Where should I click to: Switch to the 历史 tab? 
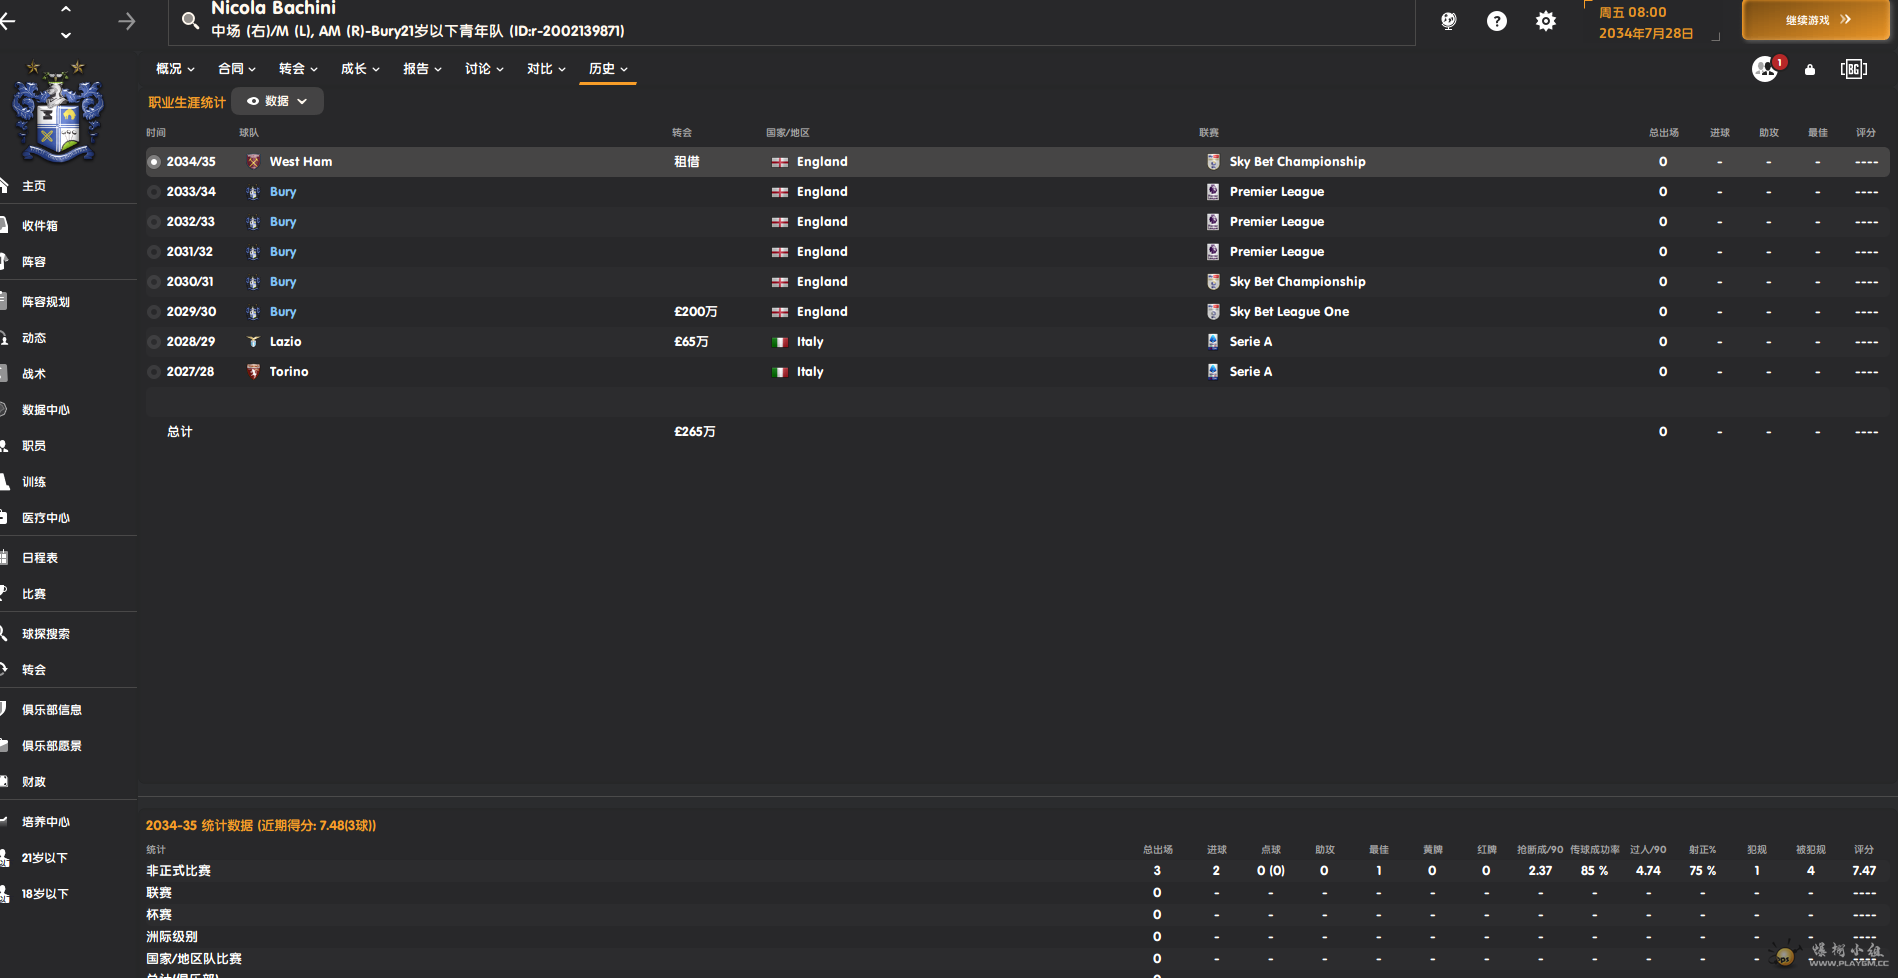(x=608, y=69)
